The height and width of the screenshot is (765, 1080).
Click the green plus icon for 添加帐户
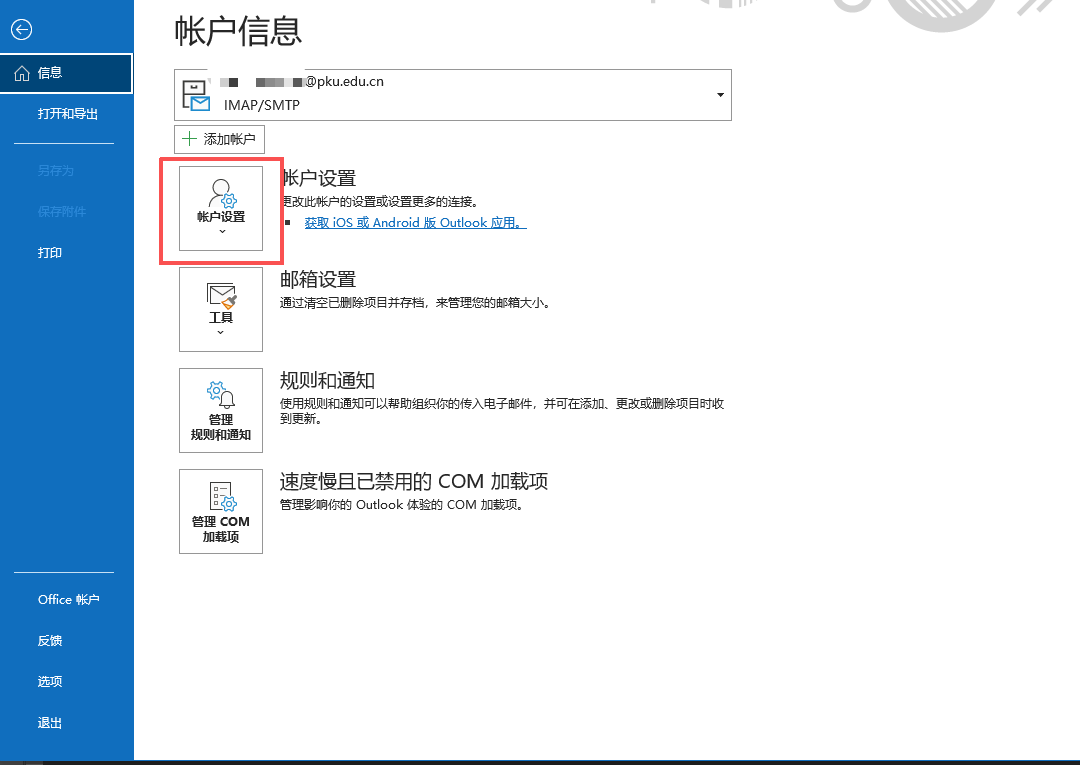[189, 139]
